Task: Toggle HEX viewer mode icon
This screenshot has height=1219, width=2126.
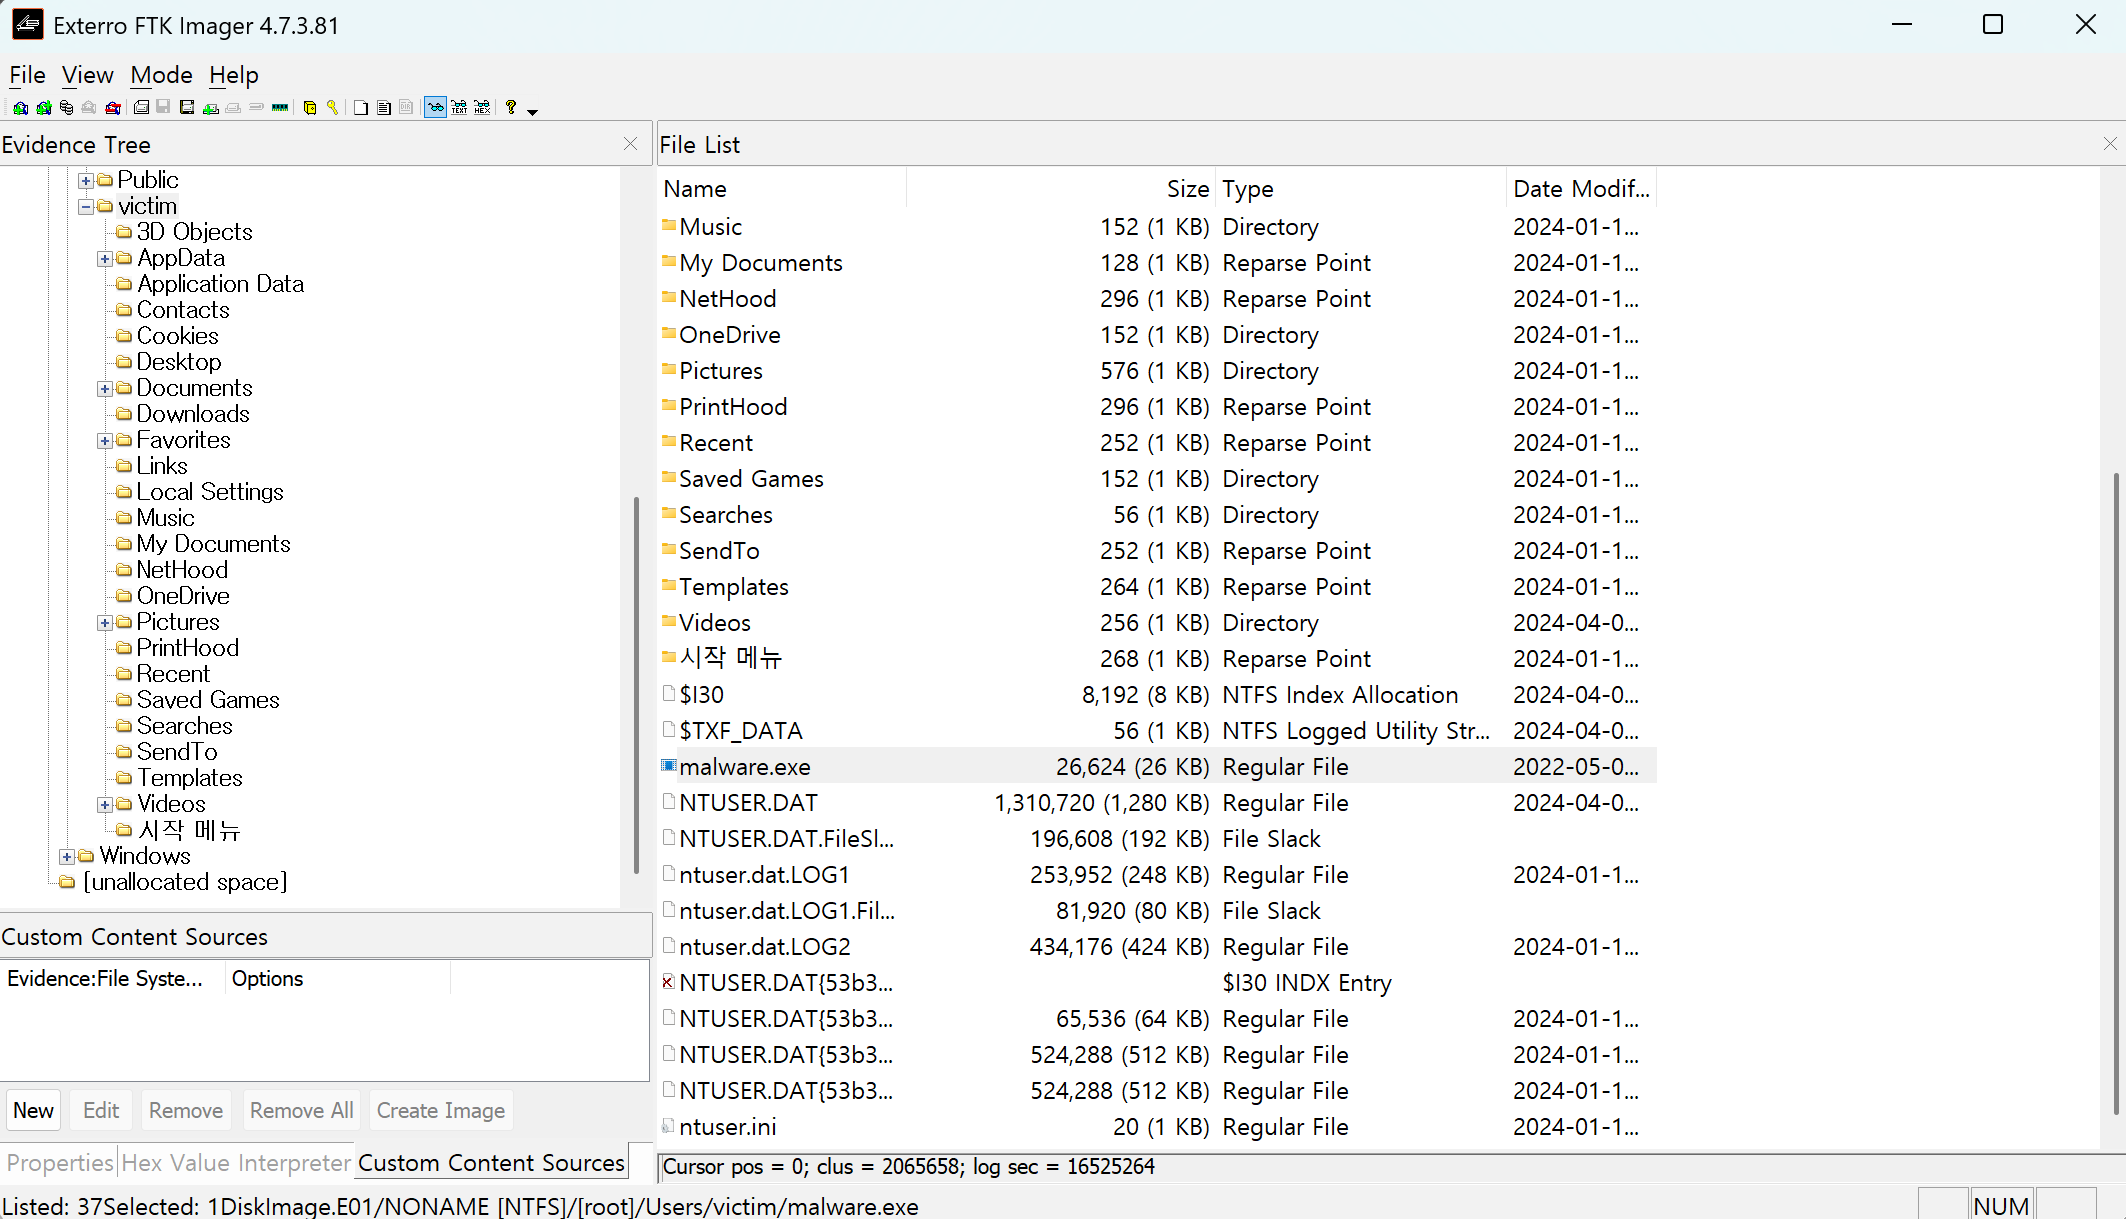Action: [482, 108]
